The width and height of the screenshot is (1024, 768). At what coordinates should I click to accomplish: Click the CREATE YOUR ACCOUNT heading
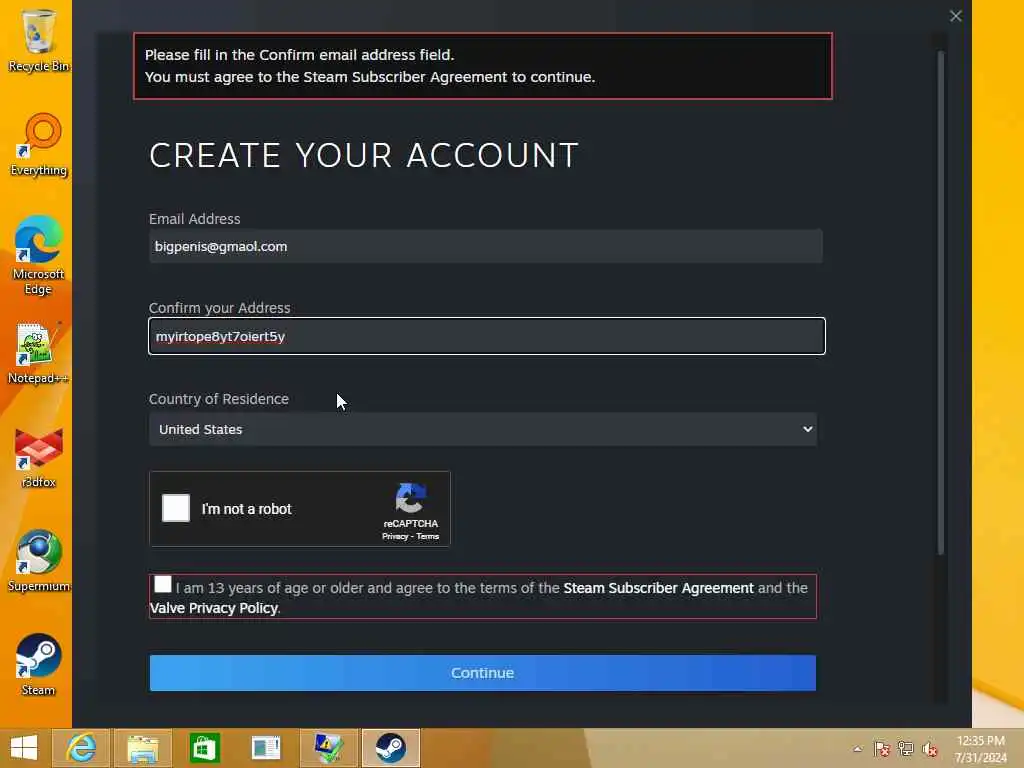(x=364, y=155)
